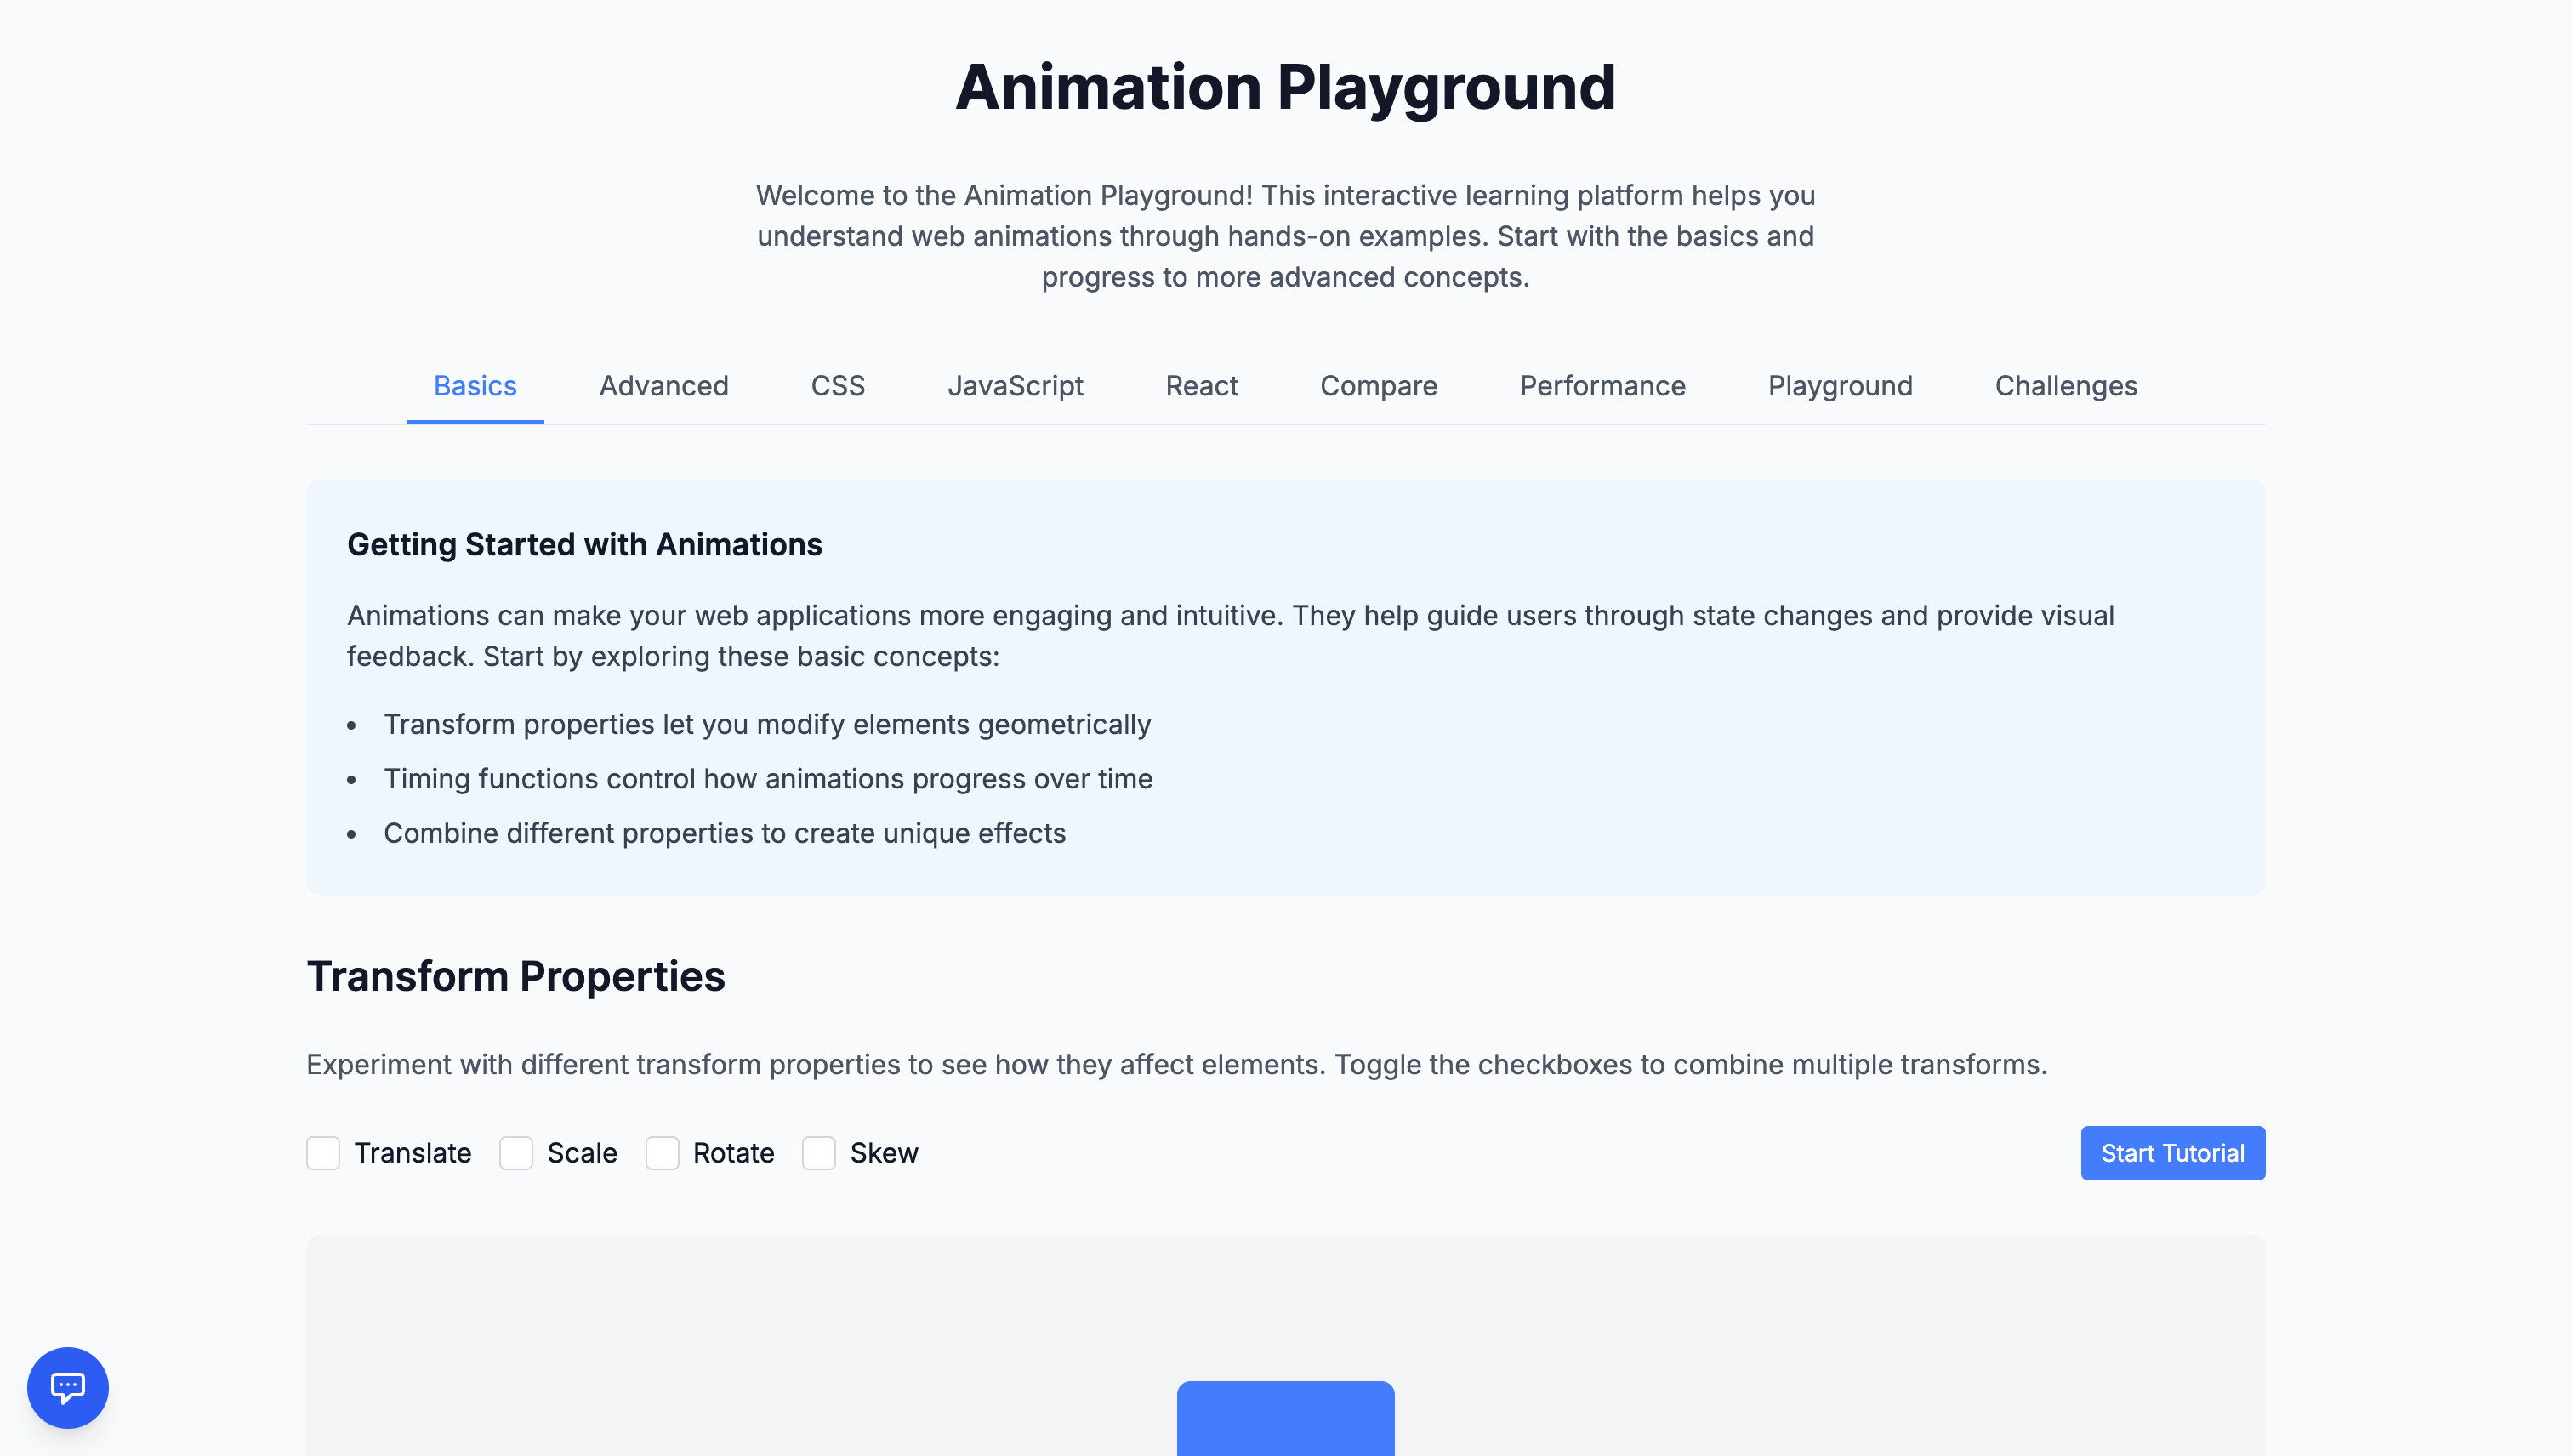
Task: Switch to the Advanced tab
Action: (664, 386)
